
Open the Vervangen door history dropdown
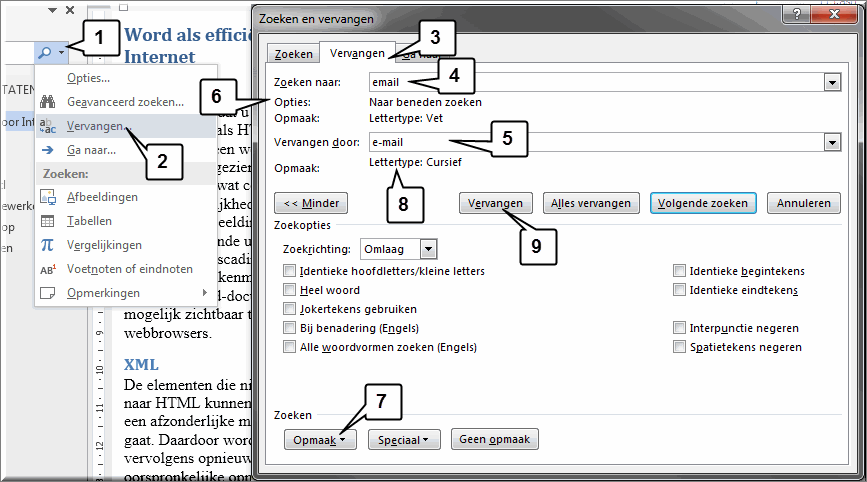832,143
